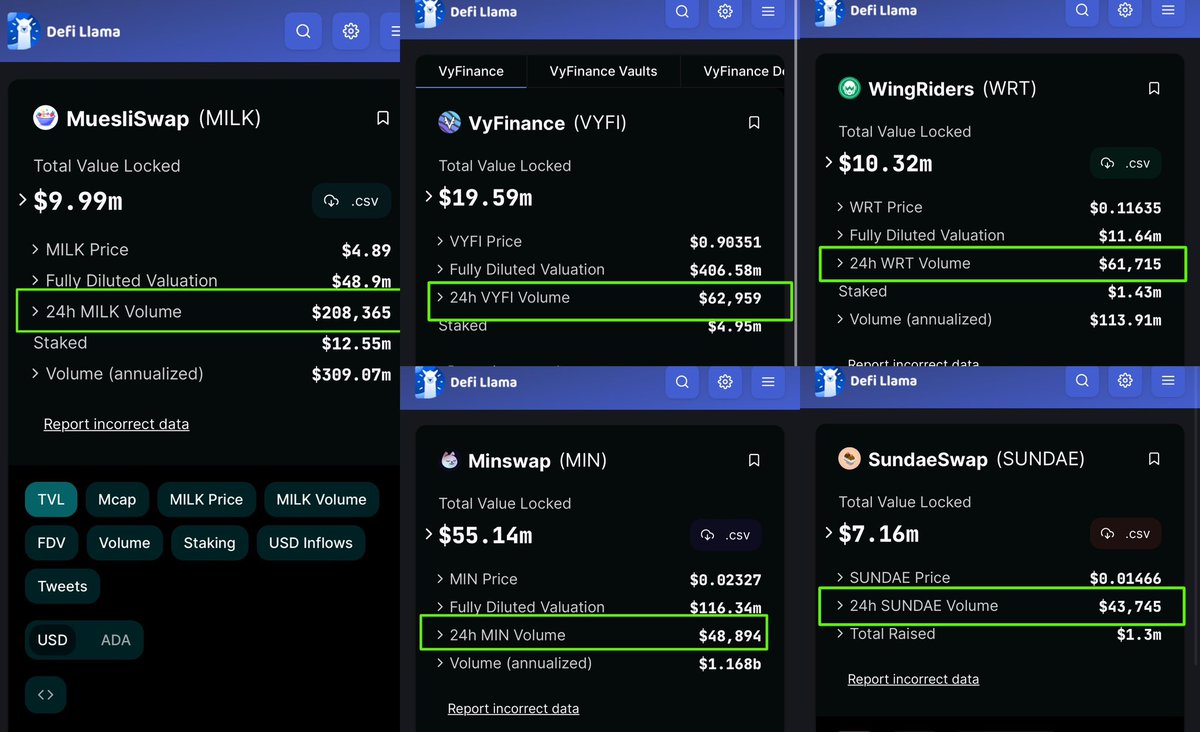1200x732 pixels.
Task: Open hamburger menu in WingRiders panel header
Action: 1168,12
